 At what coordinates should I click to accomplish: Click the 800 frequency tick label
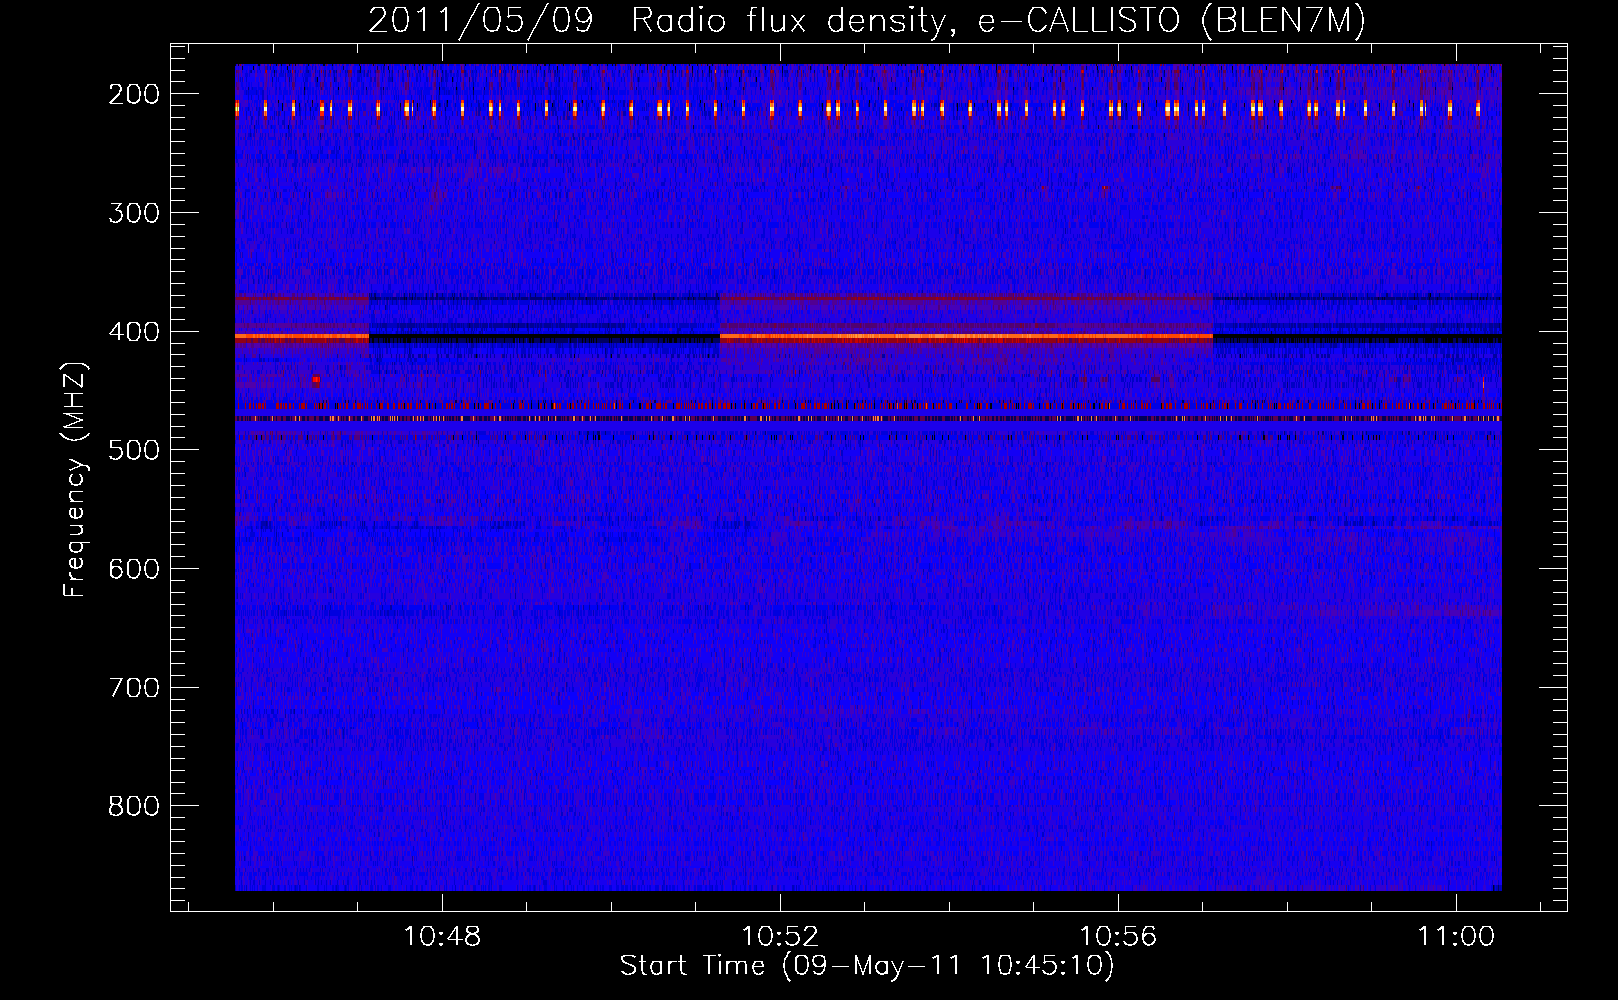[x=133, y=806]
